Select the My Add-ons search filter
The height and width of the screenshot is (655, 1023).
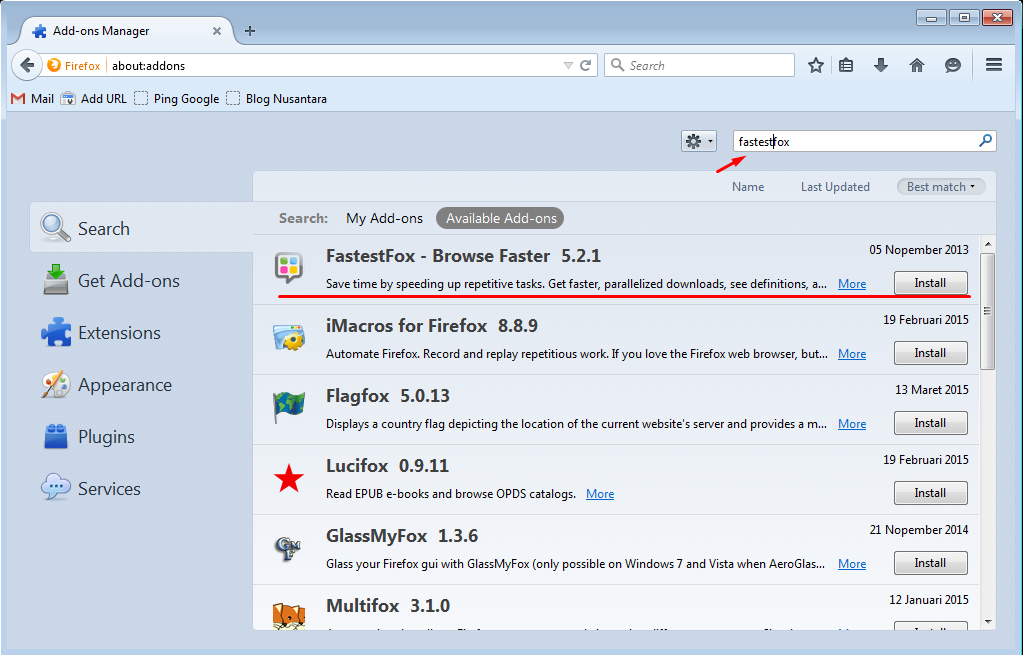tap(384, 219)
